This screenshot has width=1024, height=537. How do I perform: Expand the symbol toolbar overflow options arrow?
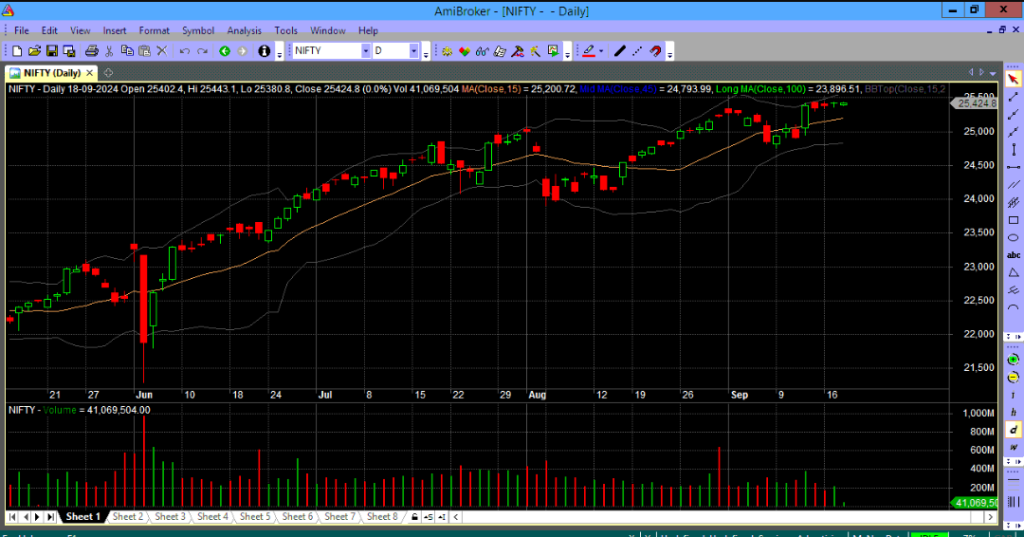[426, 53]
